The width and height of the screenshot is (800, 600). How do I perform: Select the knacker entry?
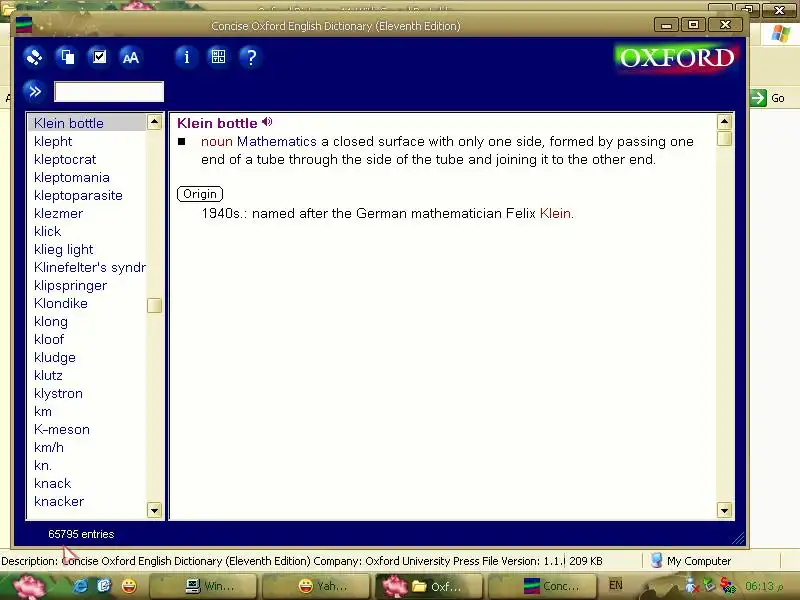[59, 502]
